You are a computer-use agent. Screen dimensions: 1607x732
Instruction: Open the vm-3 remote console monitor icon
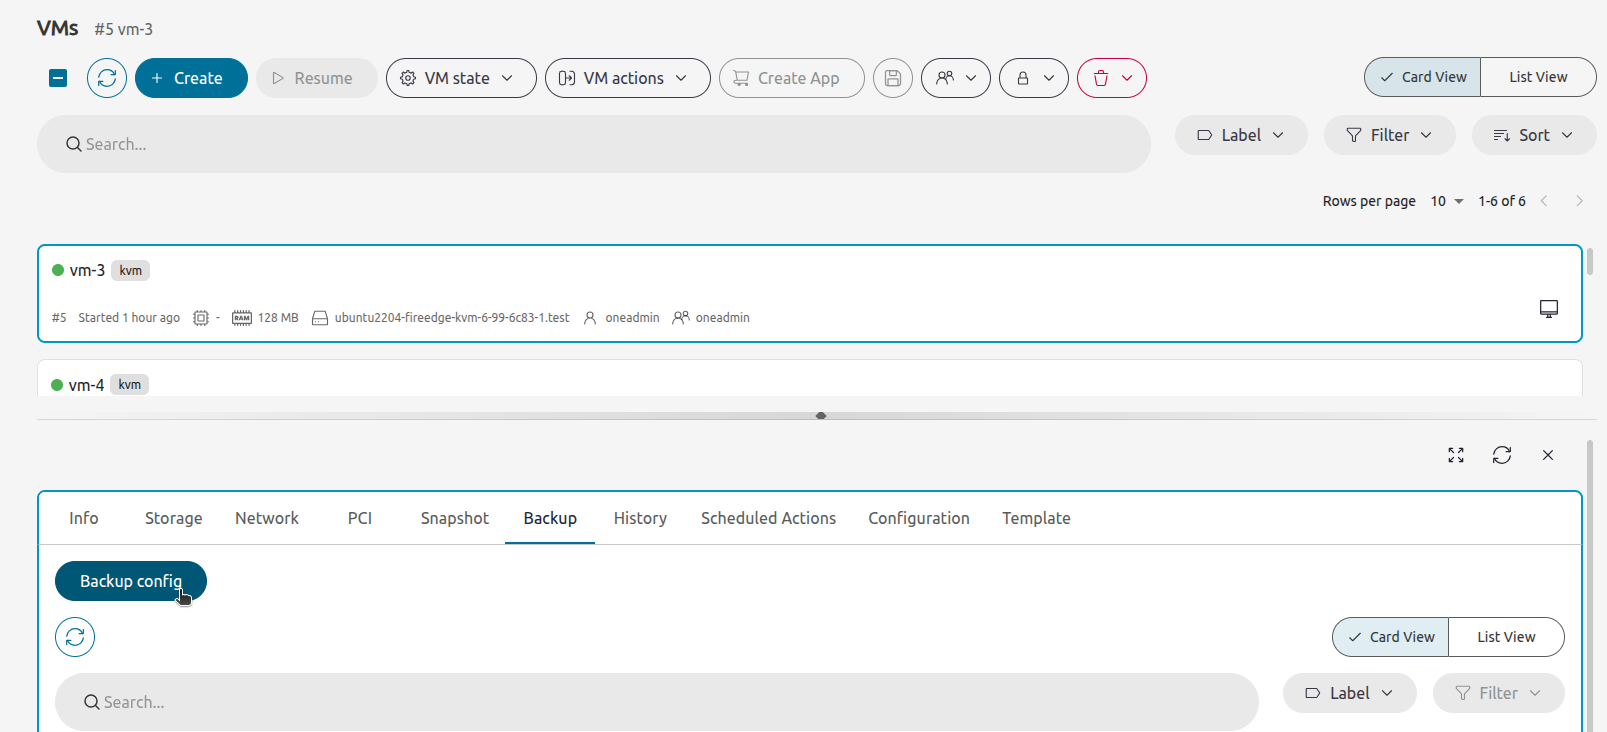1548,309
